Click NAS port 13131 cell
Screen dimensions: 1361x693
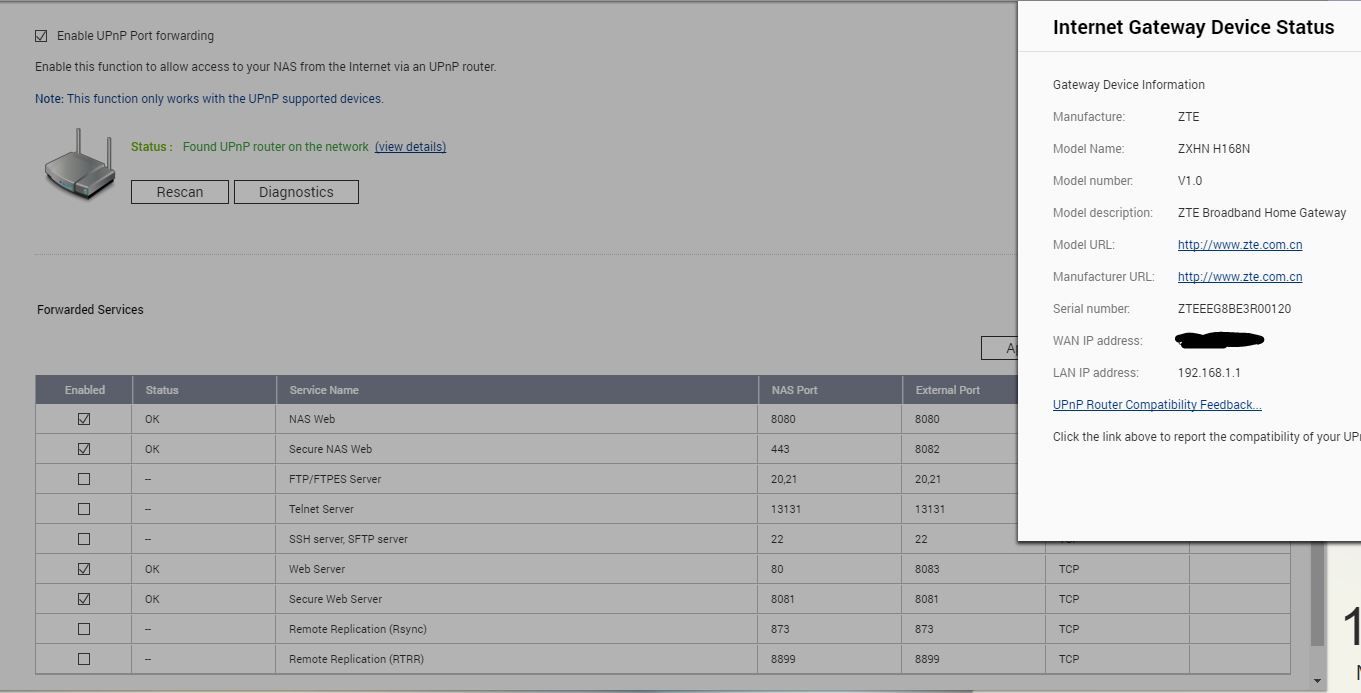coord(830,509)
